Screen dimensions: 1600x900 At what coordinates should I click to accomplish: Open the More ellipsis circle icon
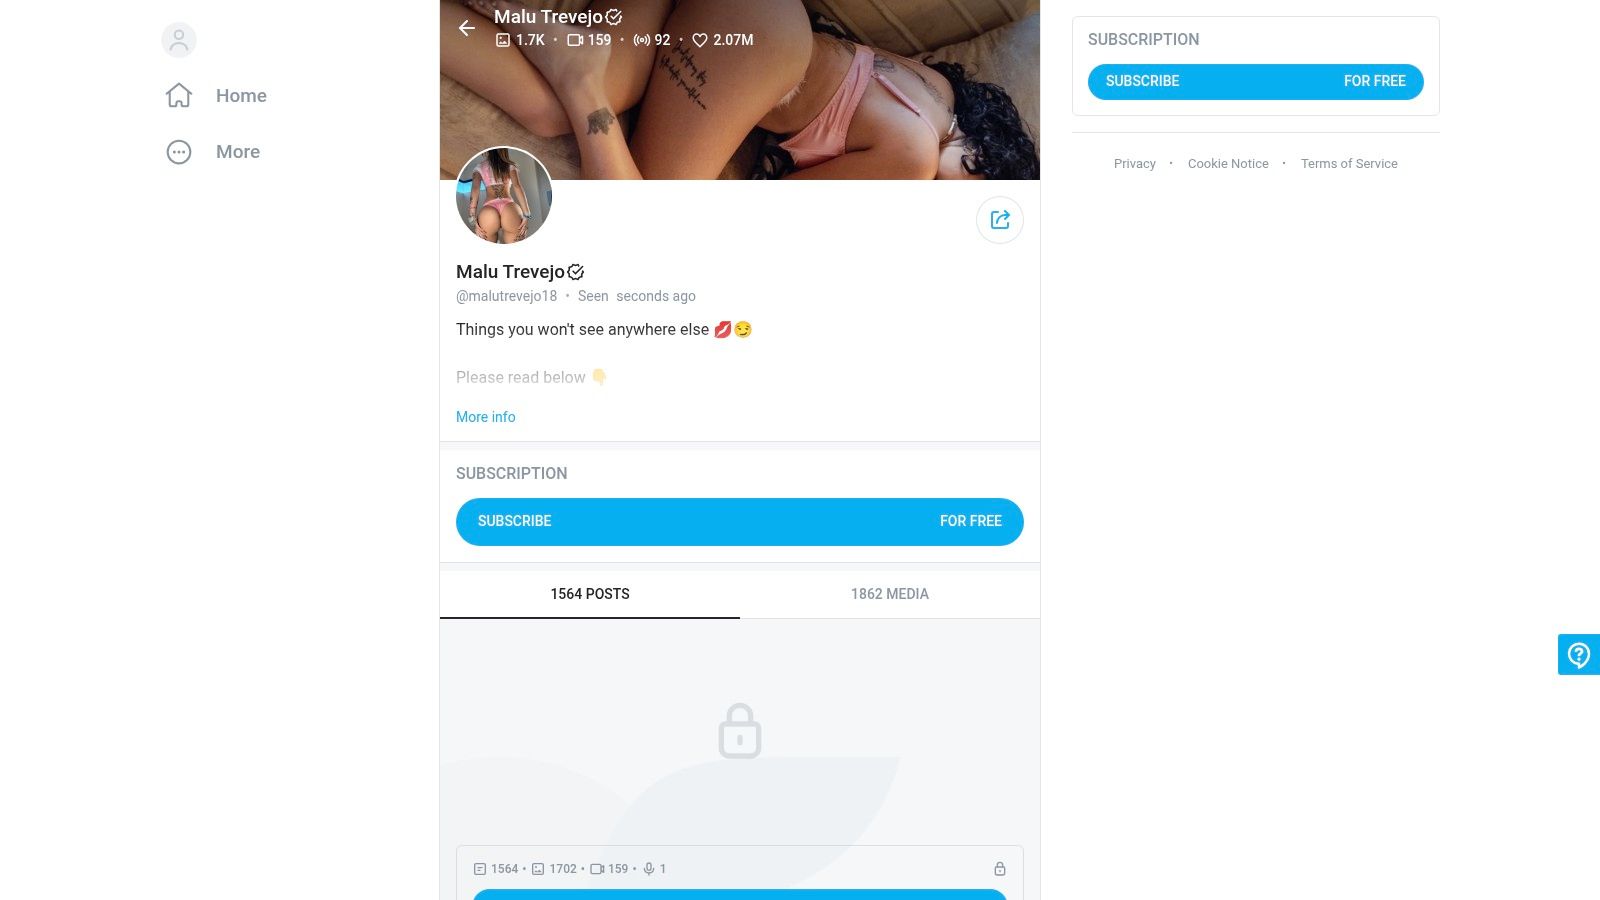179,152
